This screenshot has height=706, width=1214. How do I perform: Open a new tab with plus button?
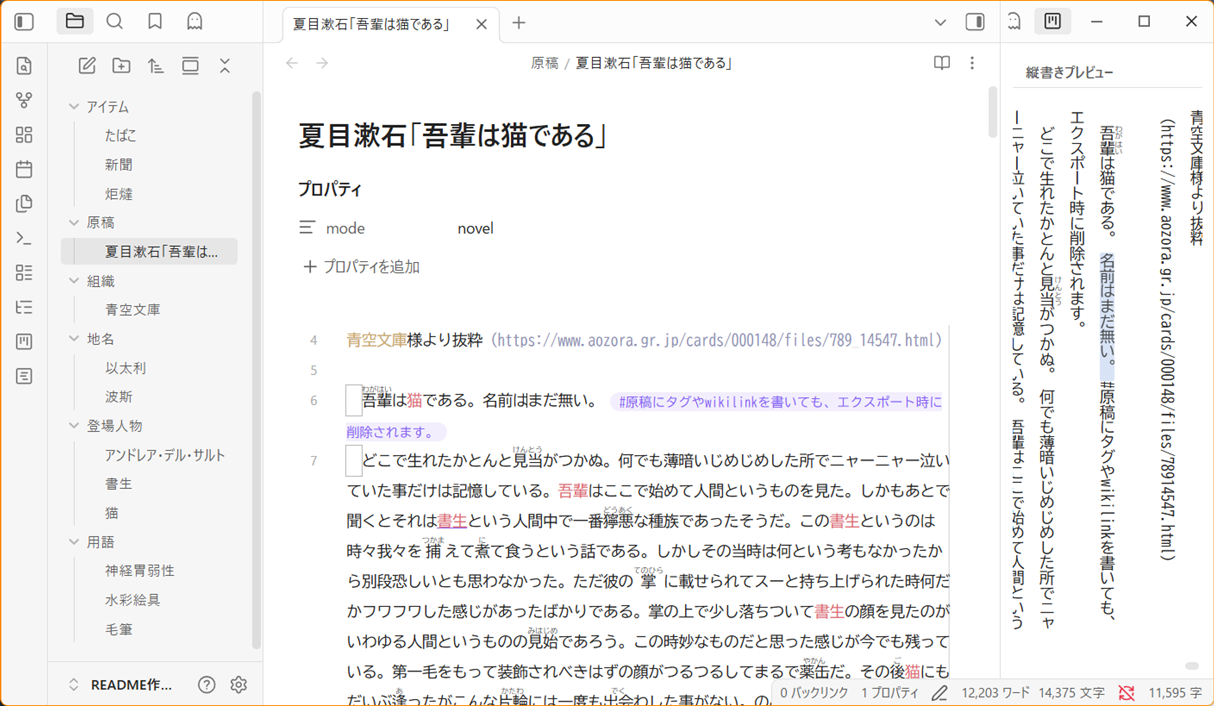[518, 22]
